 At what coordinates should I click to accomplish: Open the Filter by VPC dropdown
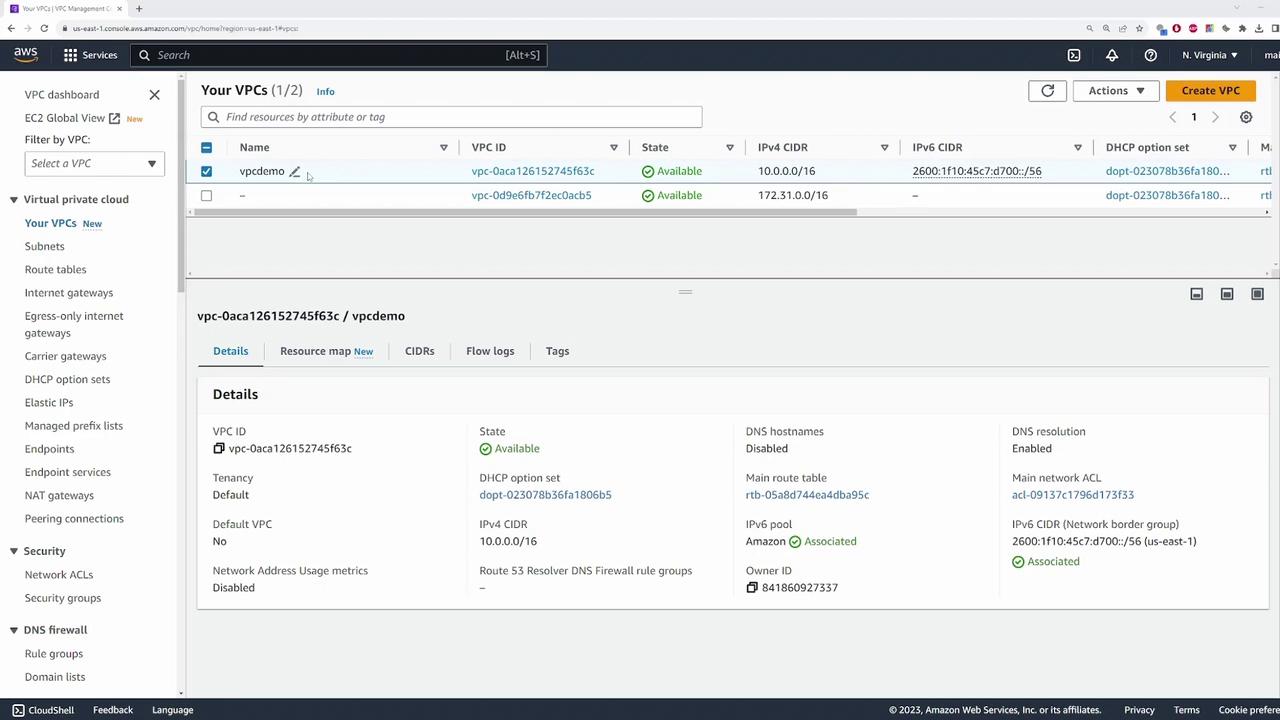tap(93, 164)
